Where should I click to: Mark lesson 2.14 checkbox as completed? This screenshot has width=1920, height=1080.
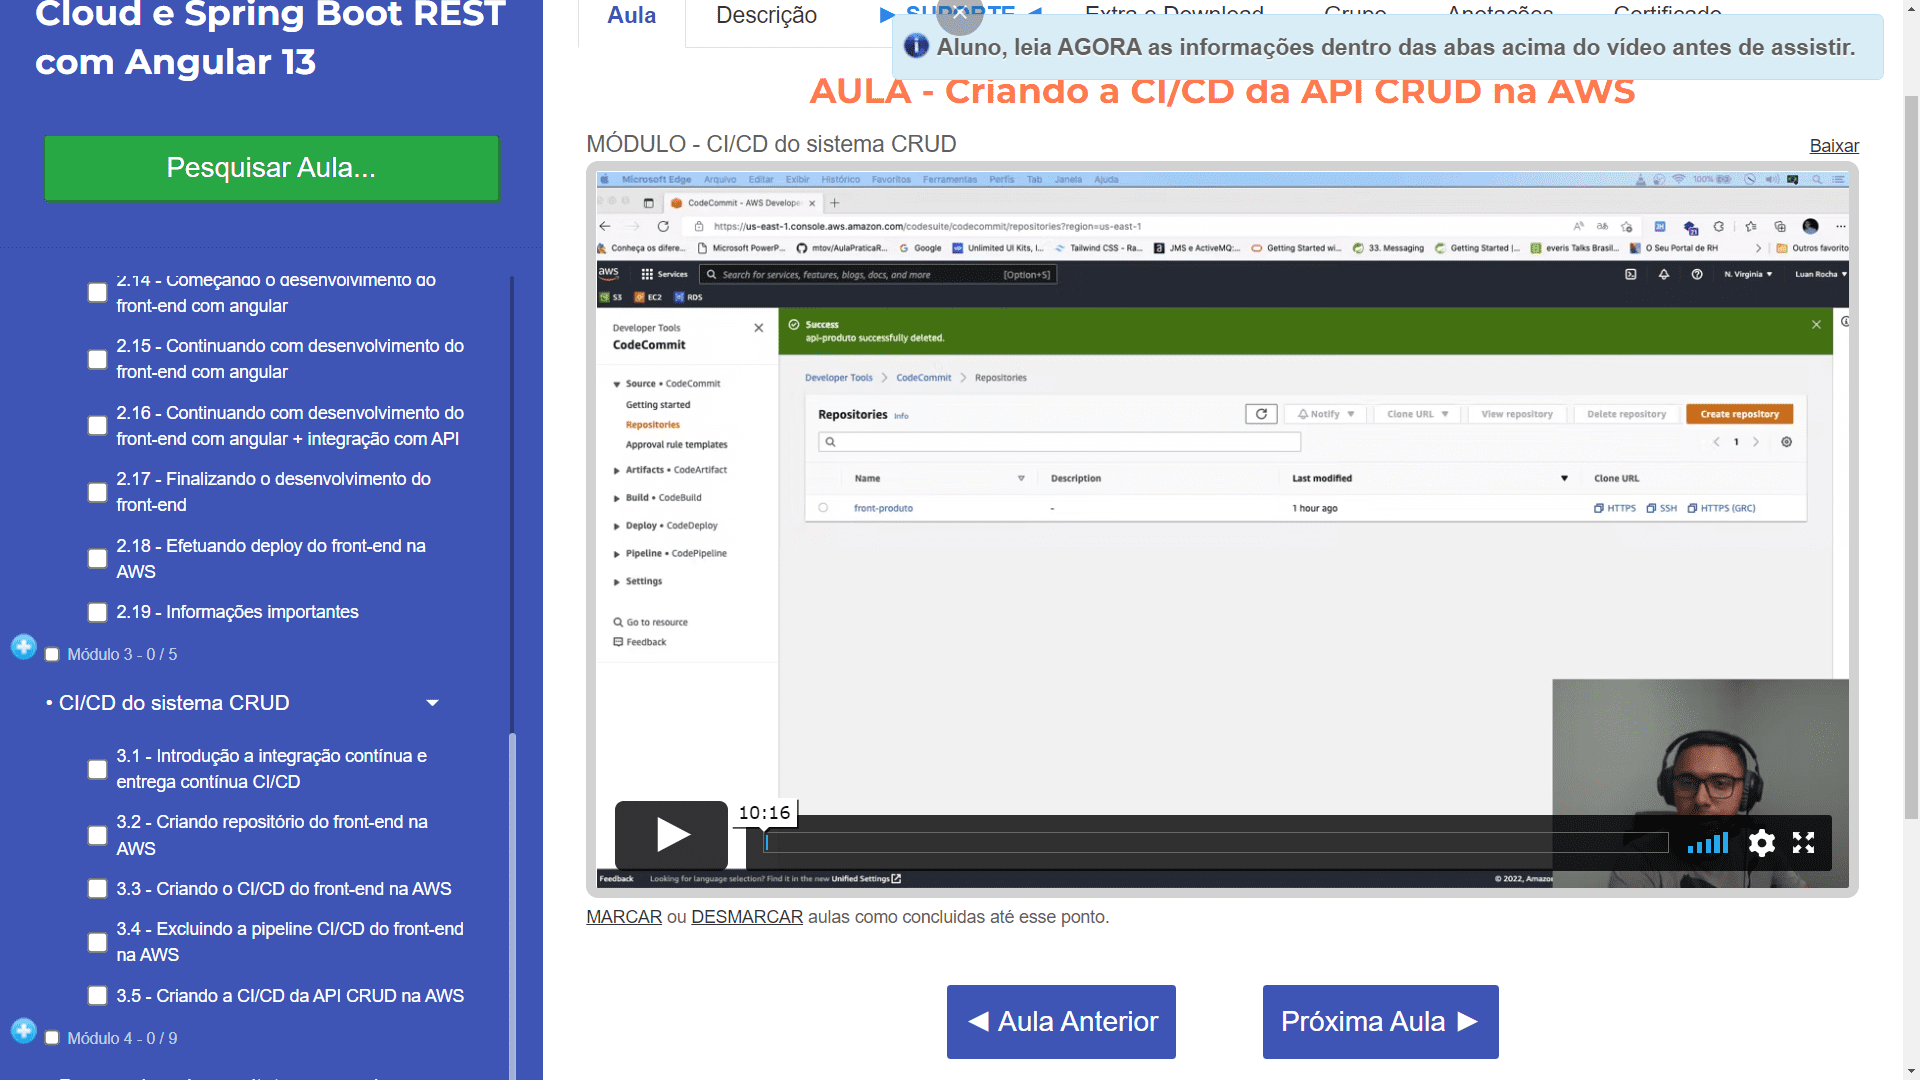tap(97, 292)
